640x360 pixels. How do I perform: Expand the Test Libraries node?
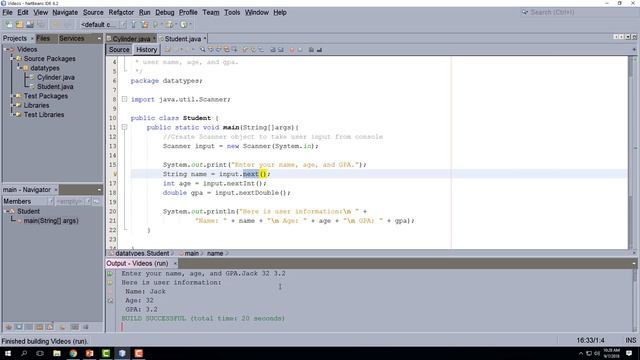(12, 115)
